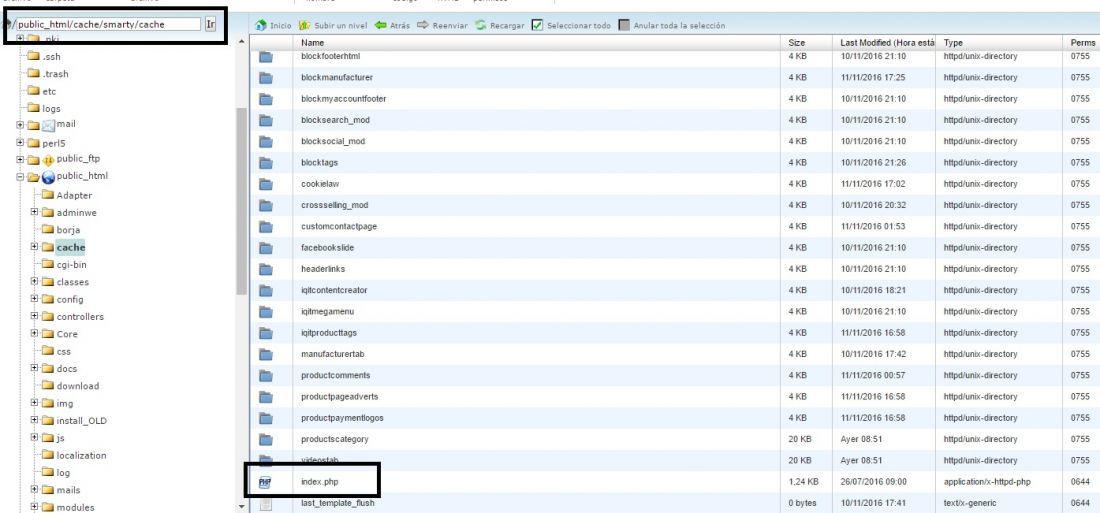Expand the public_ftp tree node

[x=20, y=160]
